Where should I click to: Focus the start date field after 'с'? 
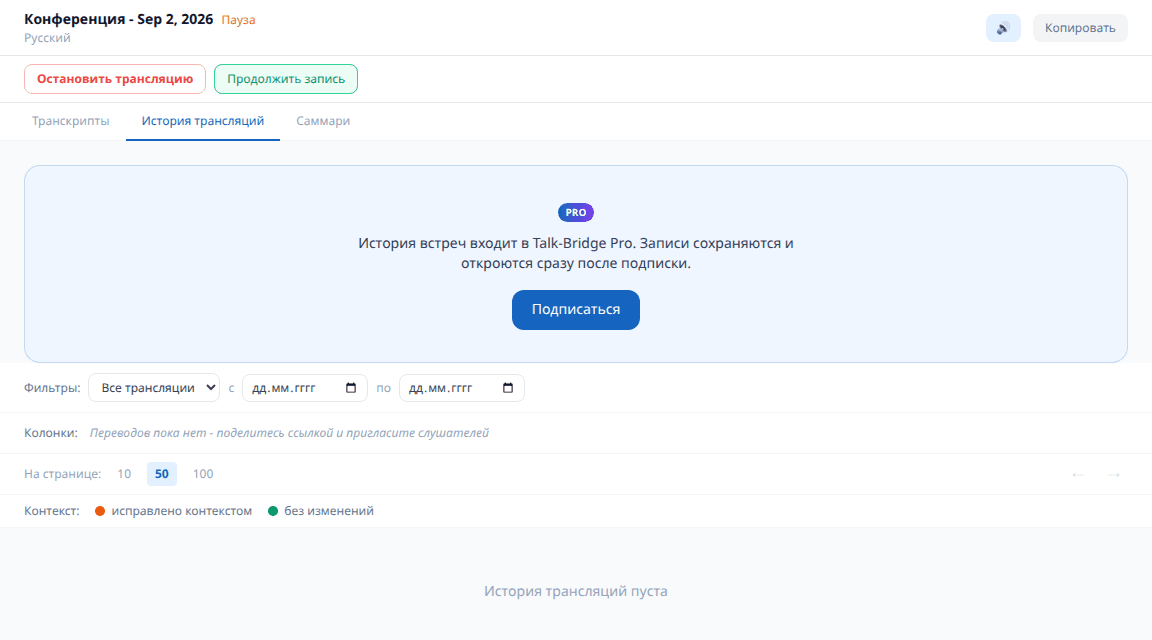pyautogui.click(x=304, y=388)
